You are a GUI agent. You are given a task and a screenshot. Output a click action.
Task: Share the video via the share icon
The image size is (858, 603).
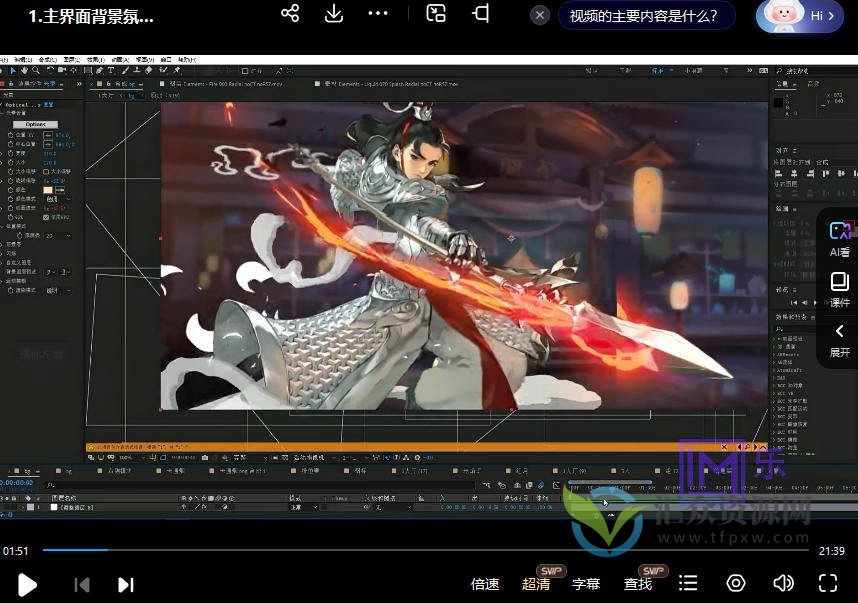click(289, 15)
